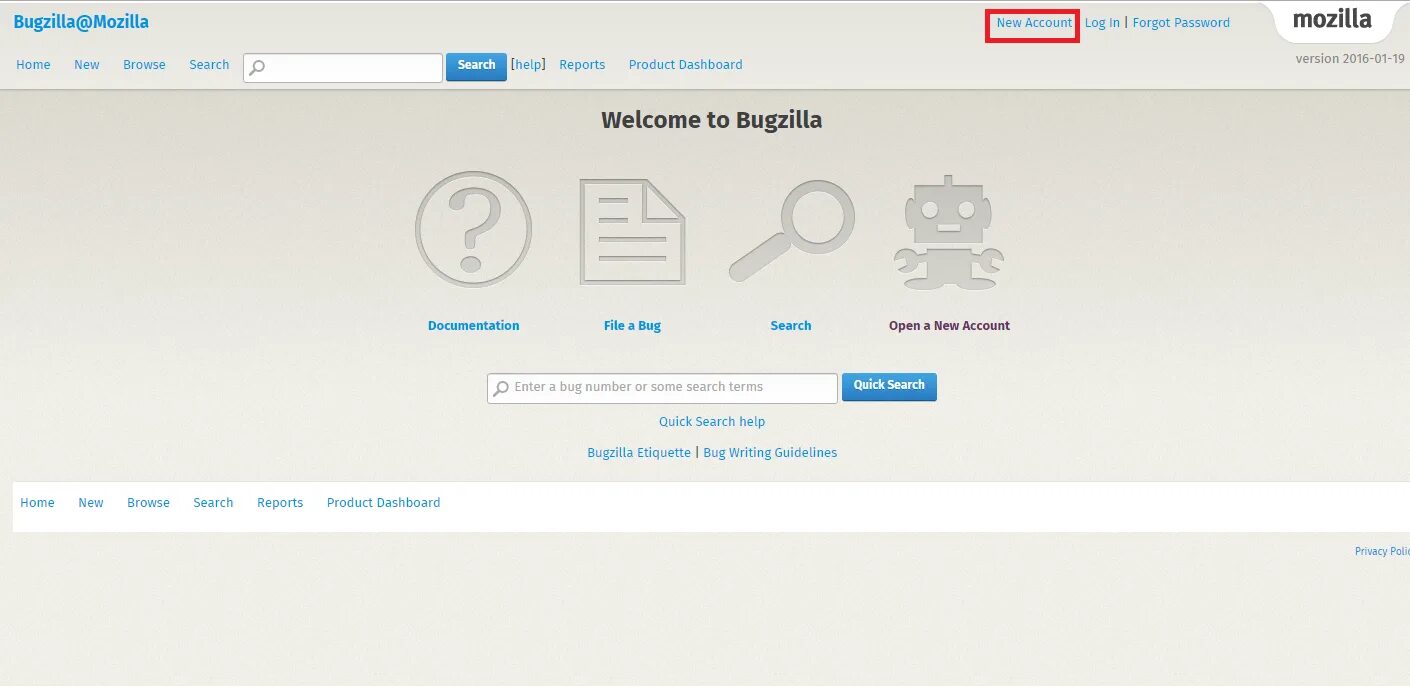Open the Bug Writing Guidelines link
Viewport: 1410px width, 687px height.
click(x=770, y=453)
